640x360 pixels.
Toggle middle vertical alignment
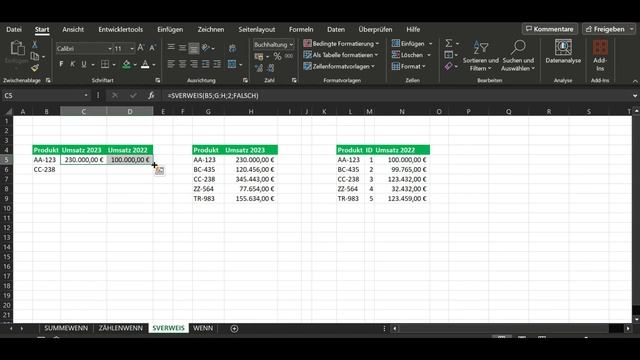(x=182, y=48)
